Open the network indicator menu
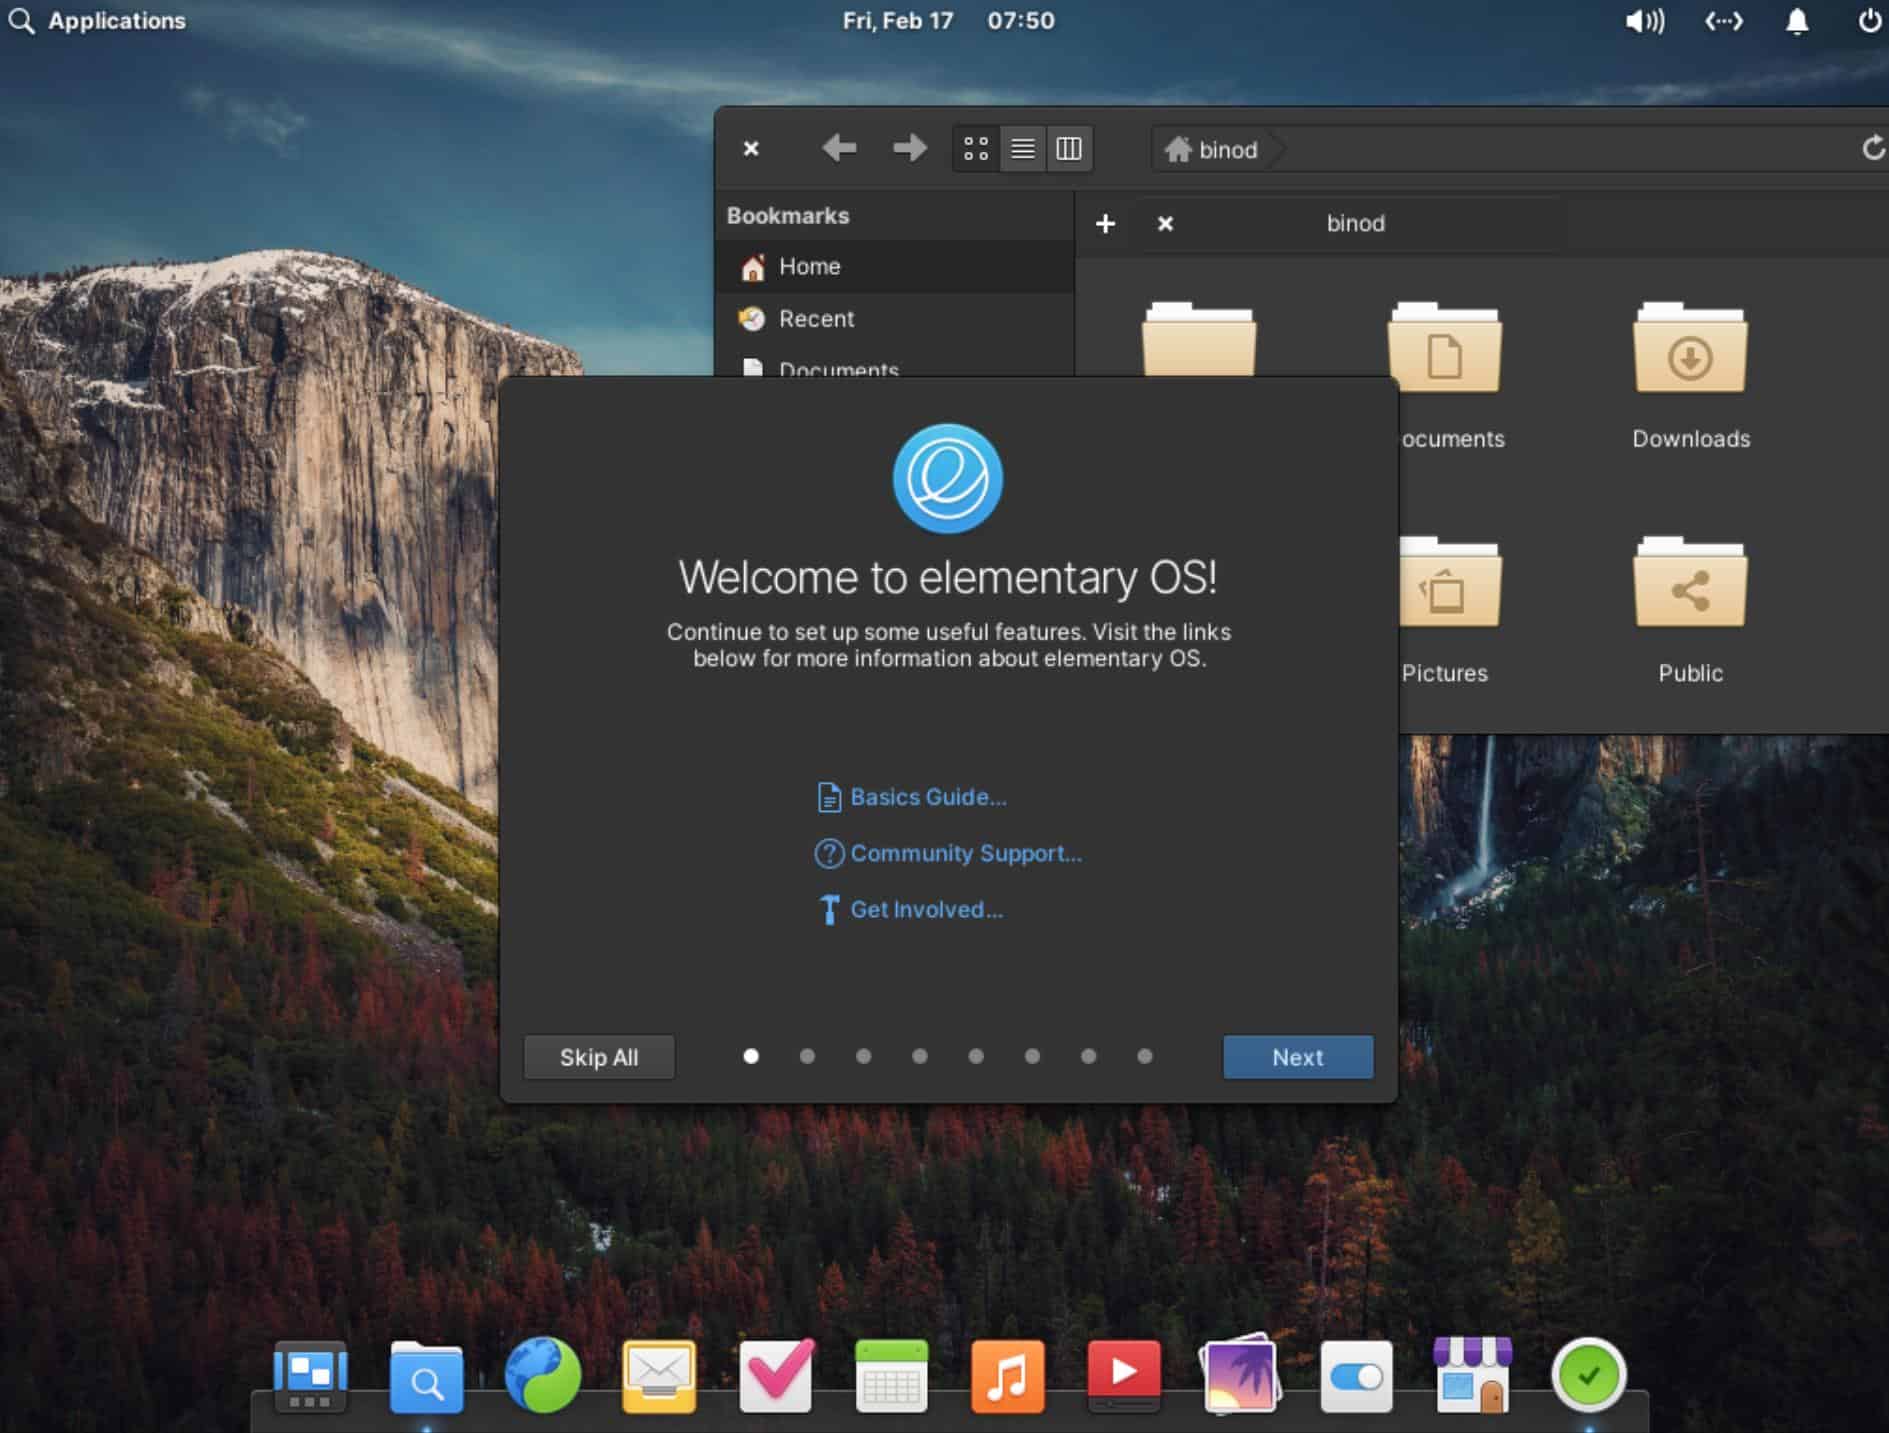 pos(1723,21)
